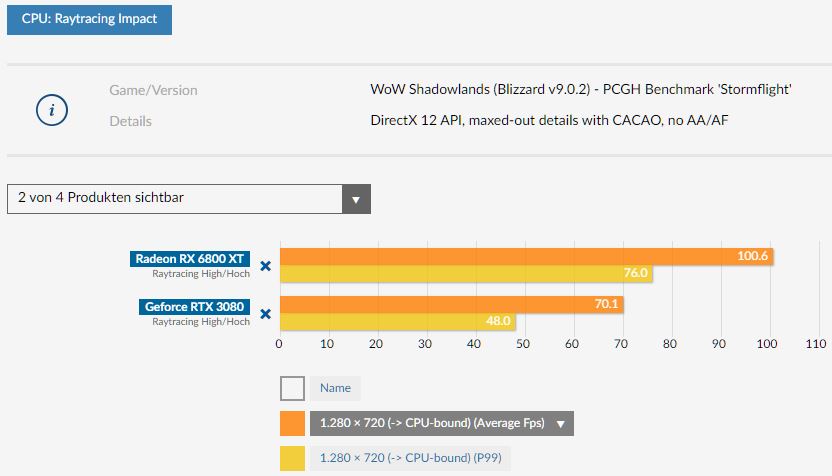The height and width of the screenshot is (476, 832).
Task: Remove Radeon RX 6800 XT with X icon
Action: coord(266,266)
